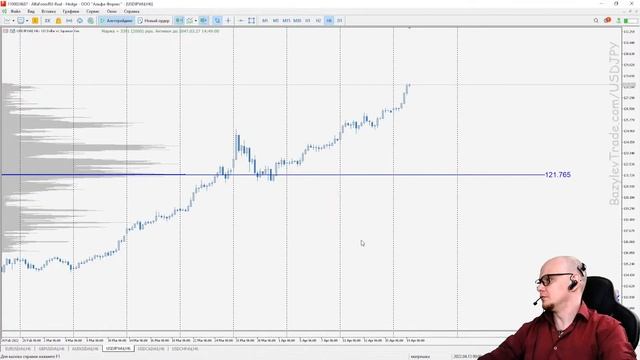Open the Signals broadcast icon
Screen dimensions: 640x360
point(69,20)
